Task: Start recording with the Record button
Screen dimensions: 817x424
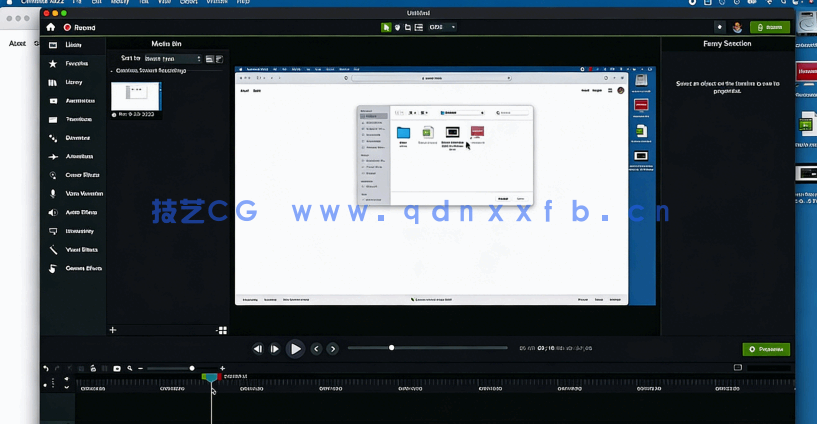Action: (x=82, y=28)
